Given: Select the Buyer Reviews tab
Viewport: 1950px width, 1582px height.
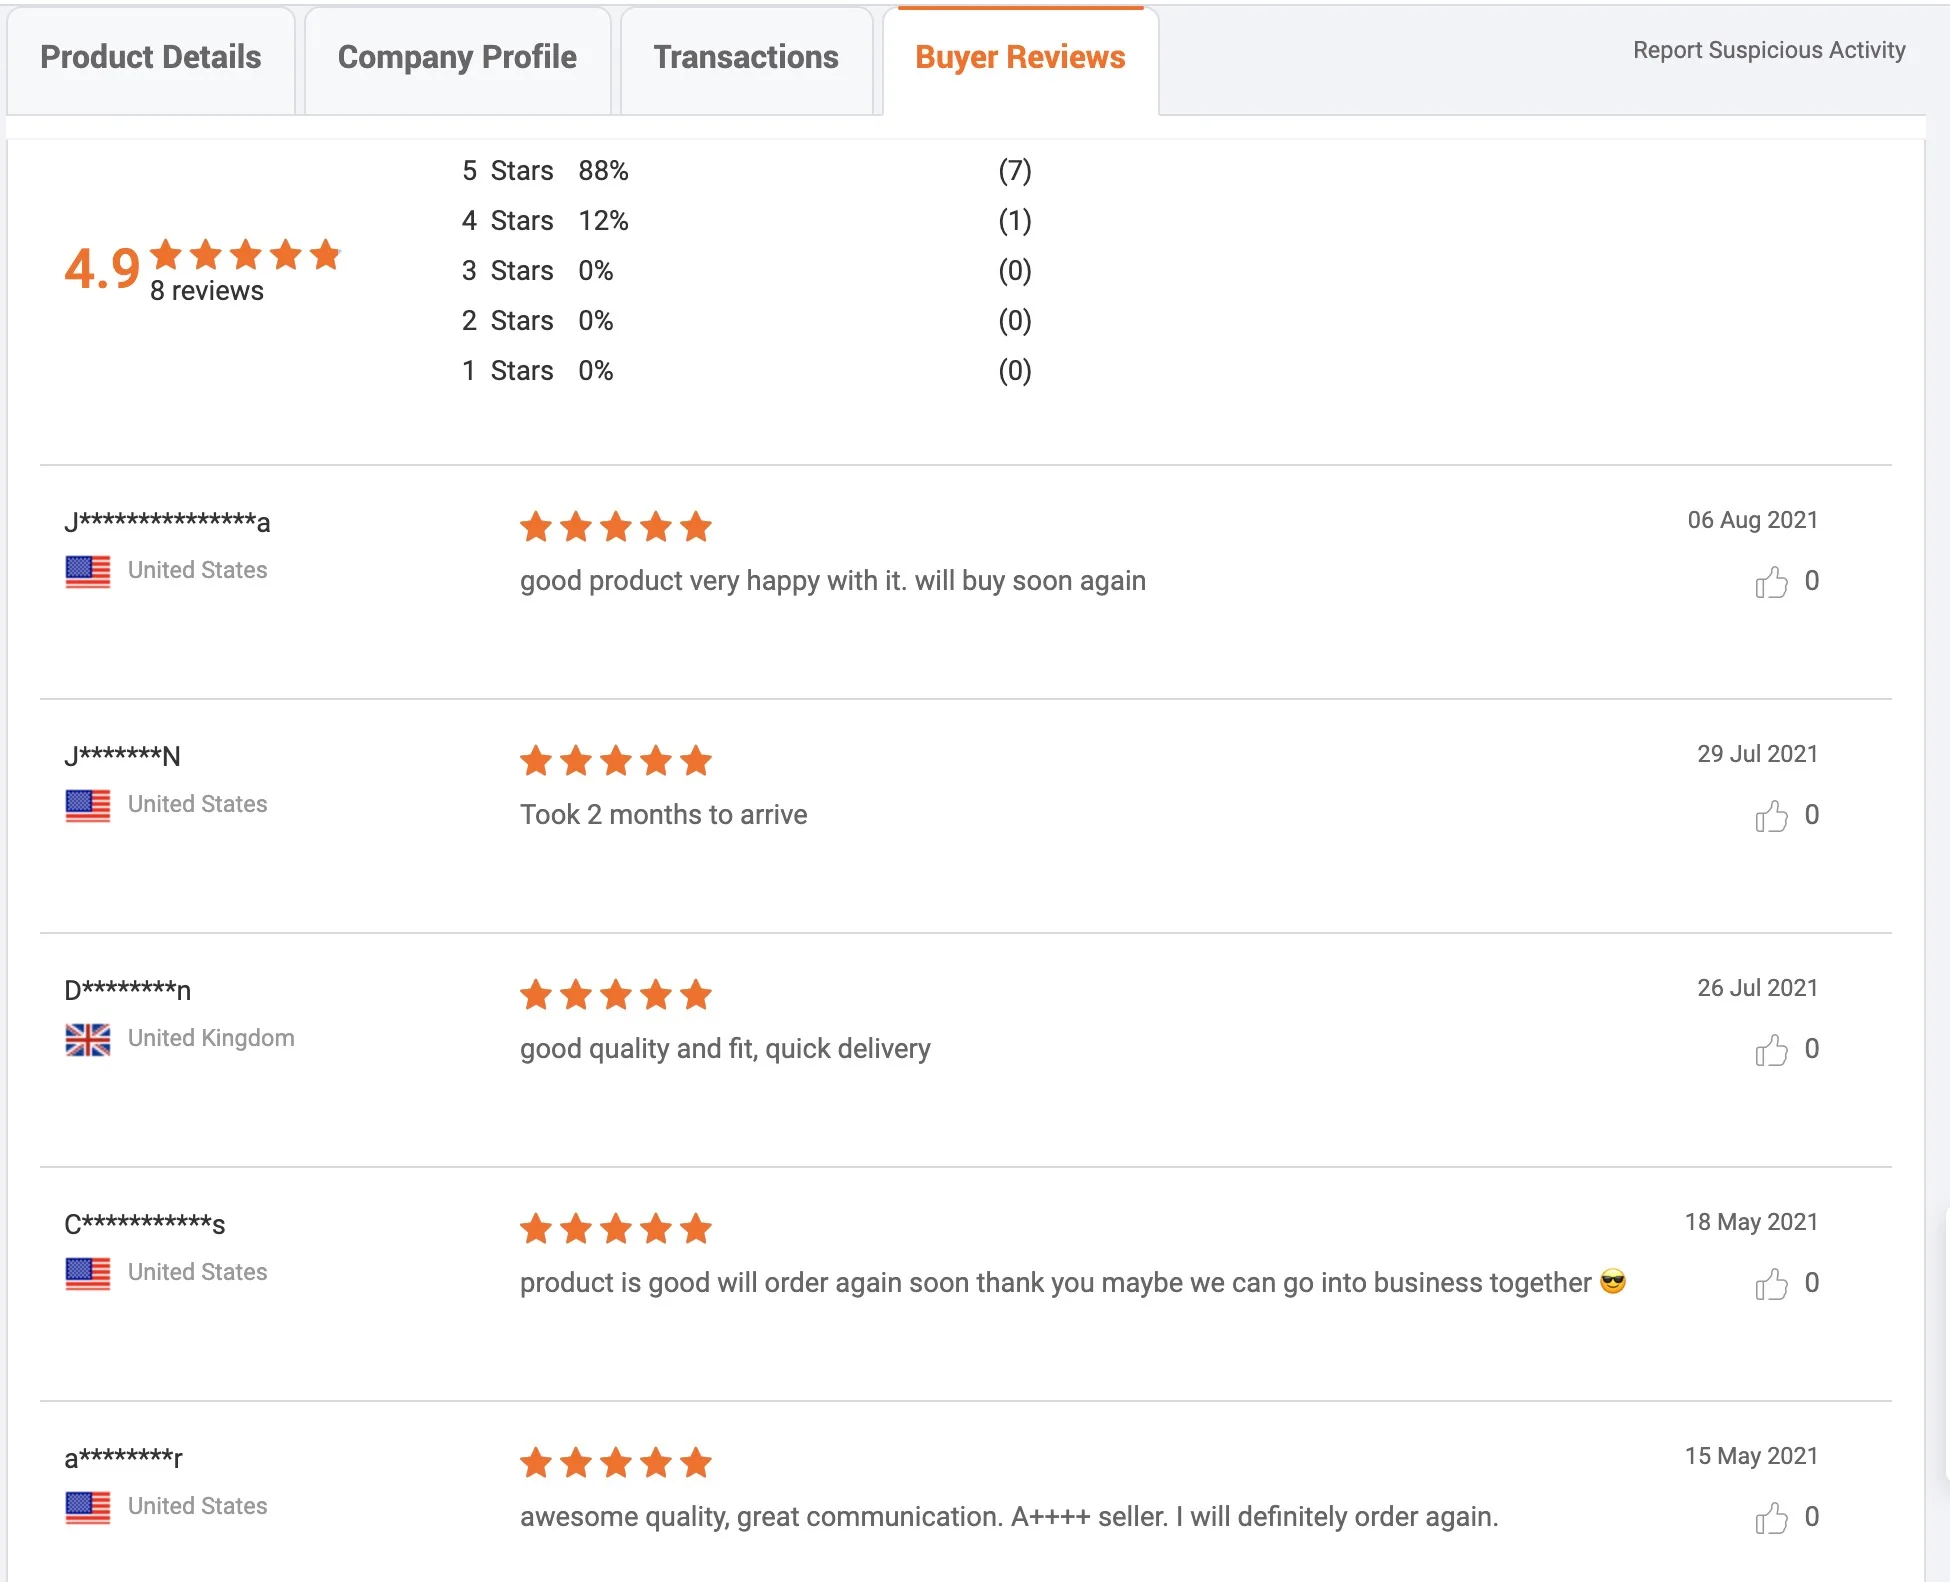Looking at the screenshot, I should coord(1020,58).
